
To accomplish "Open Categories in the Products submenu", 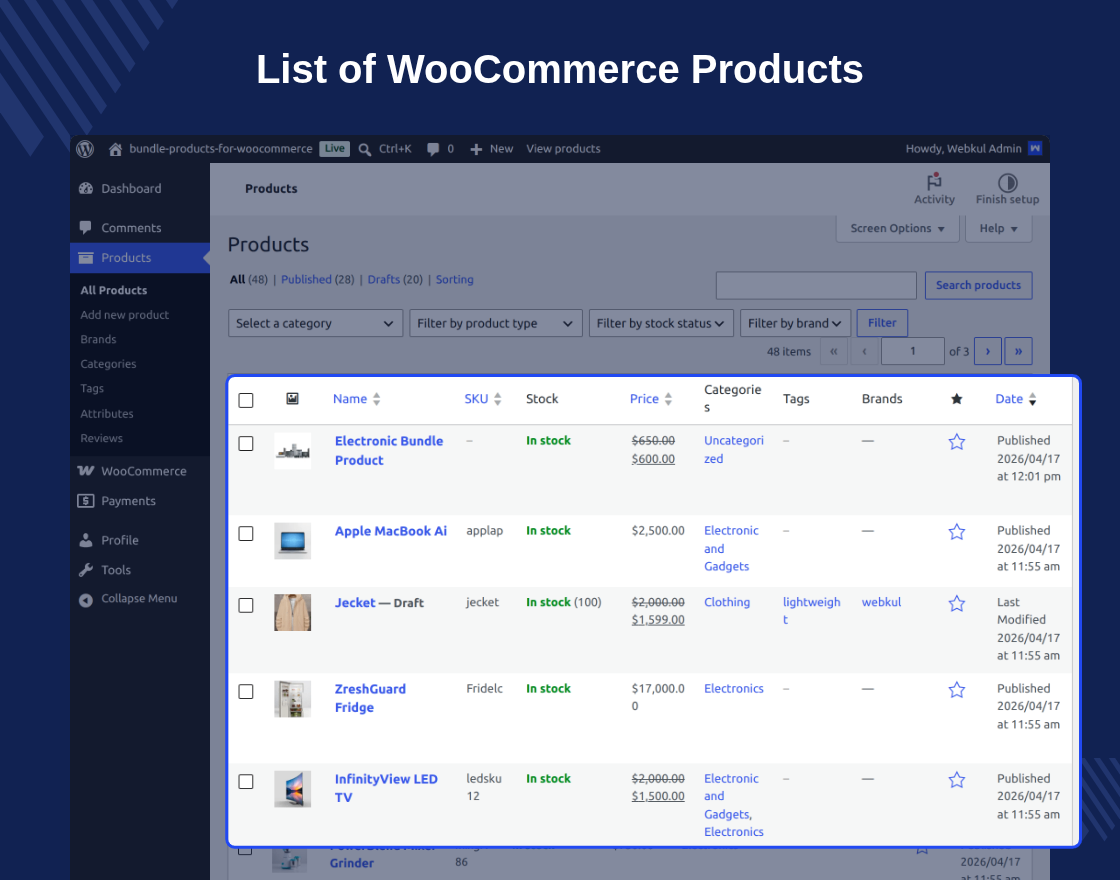I will (108, 364).
